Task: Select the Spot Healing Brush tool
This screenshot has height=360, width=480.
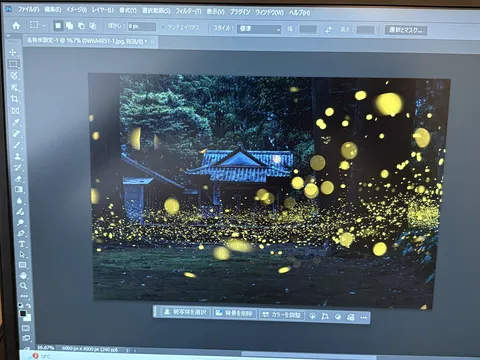Action: click(17, 134)
